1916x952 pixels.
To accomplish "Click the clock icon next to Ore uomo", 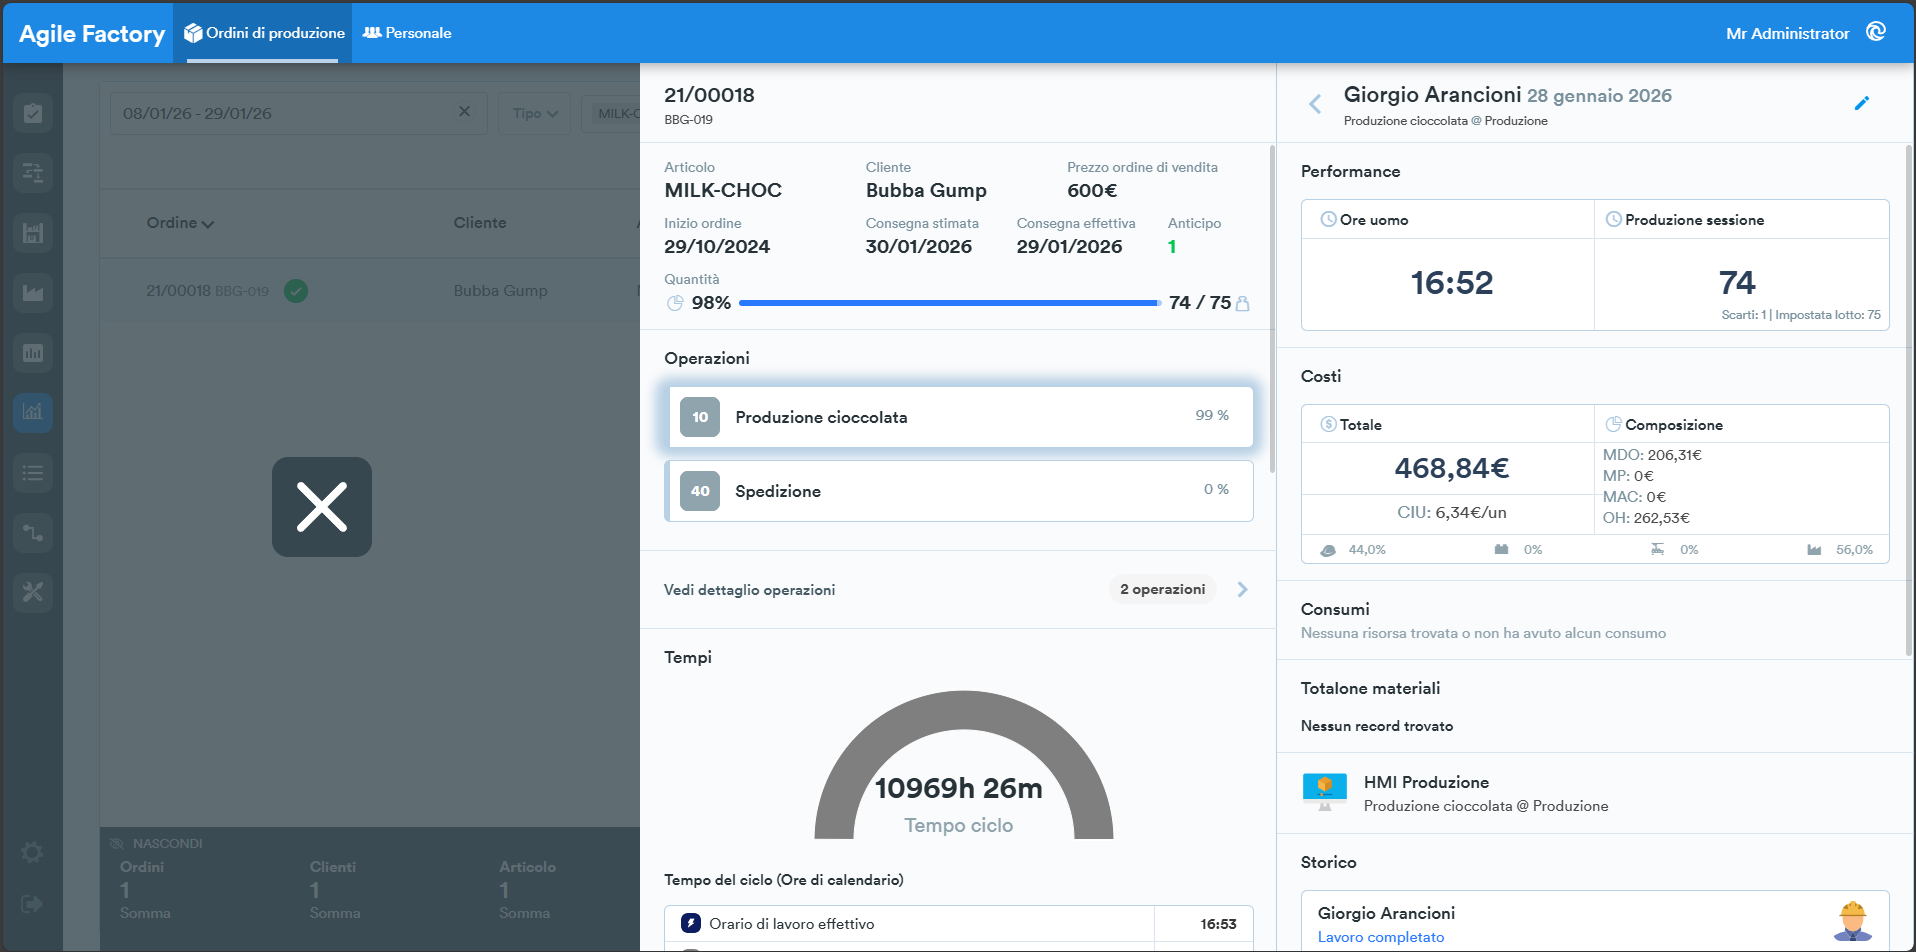I will 1328,219.
